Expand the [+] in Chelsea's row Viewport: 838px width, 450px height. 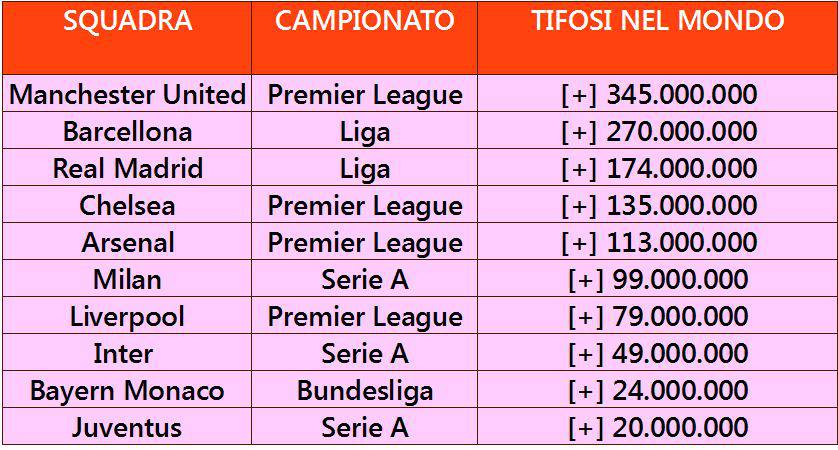[579, 206]
